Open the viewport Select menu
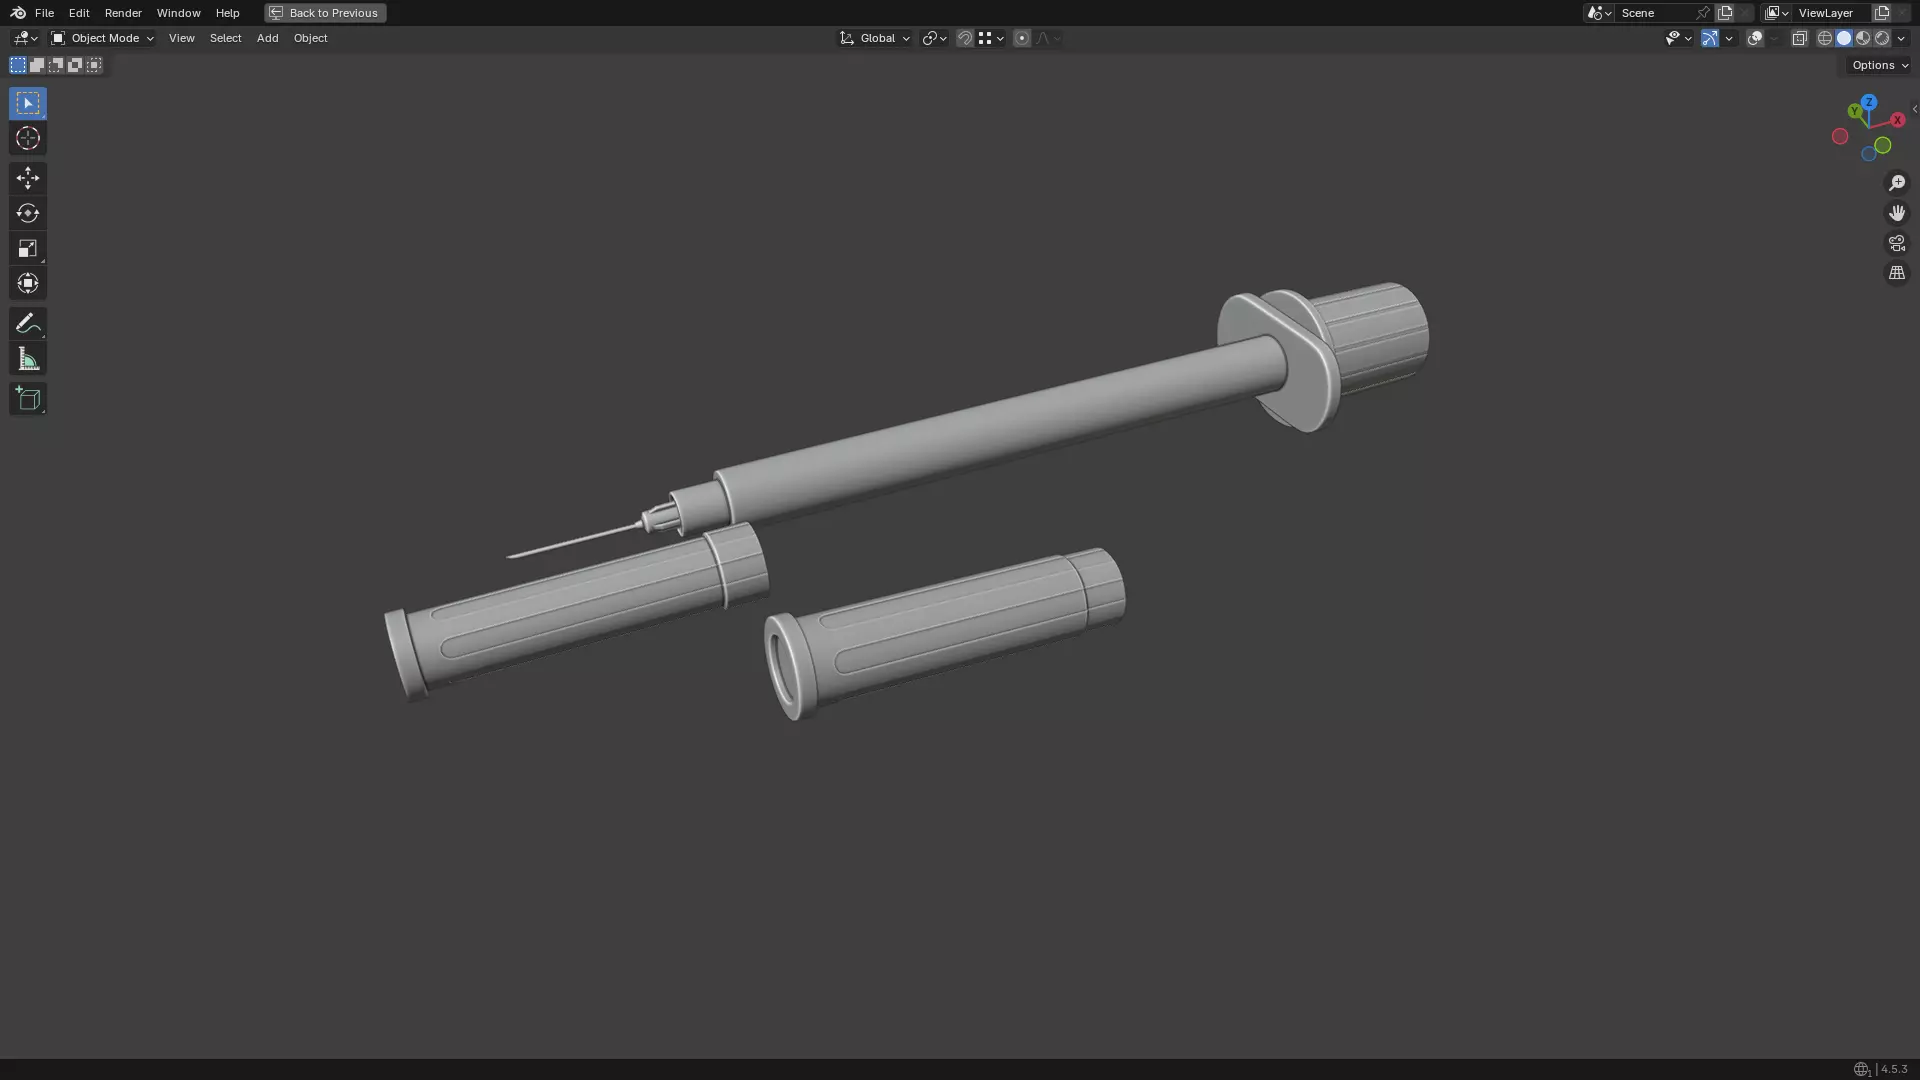Viewport: 1920px width, 1080px height. click(225, 38)
